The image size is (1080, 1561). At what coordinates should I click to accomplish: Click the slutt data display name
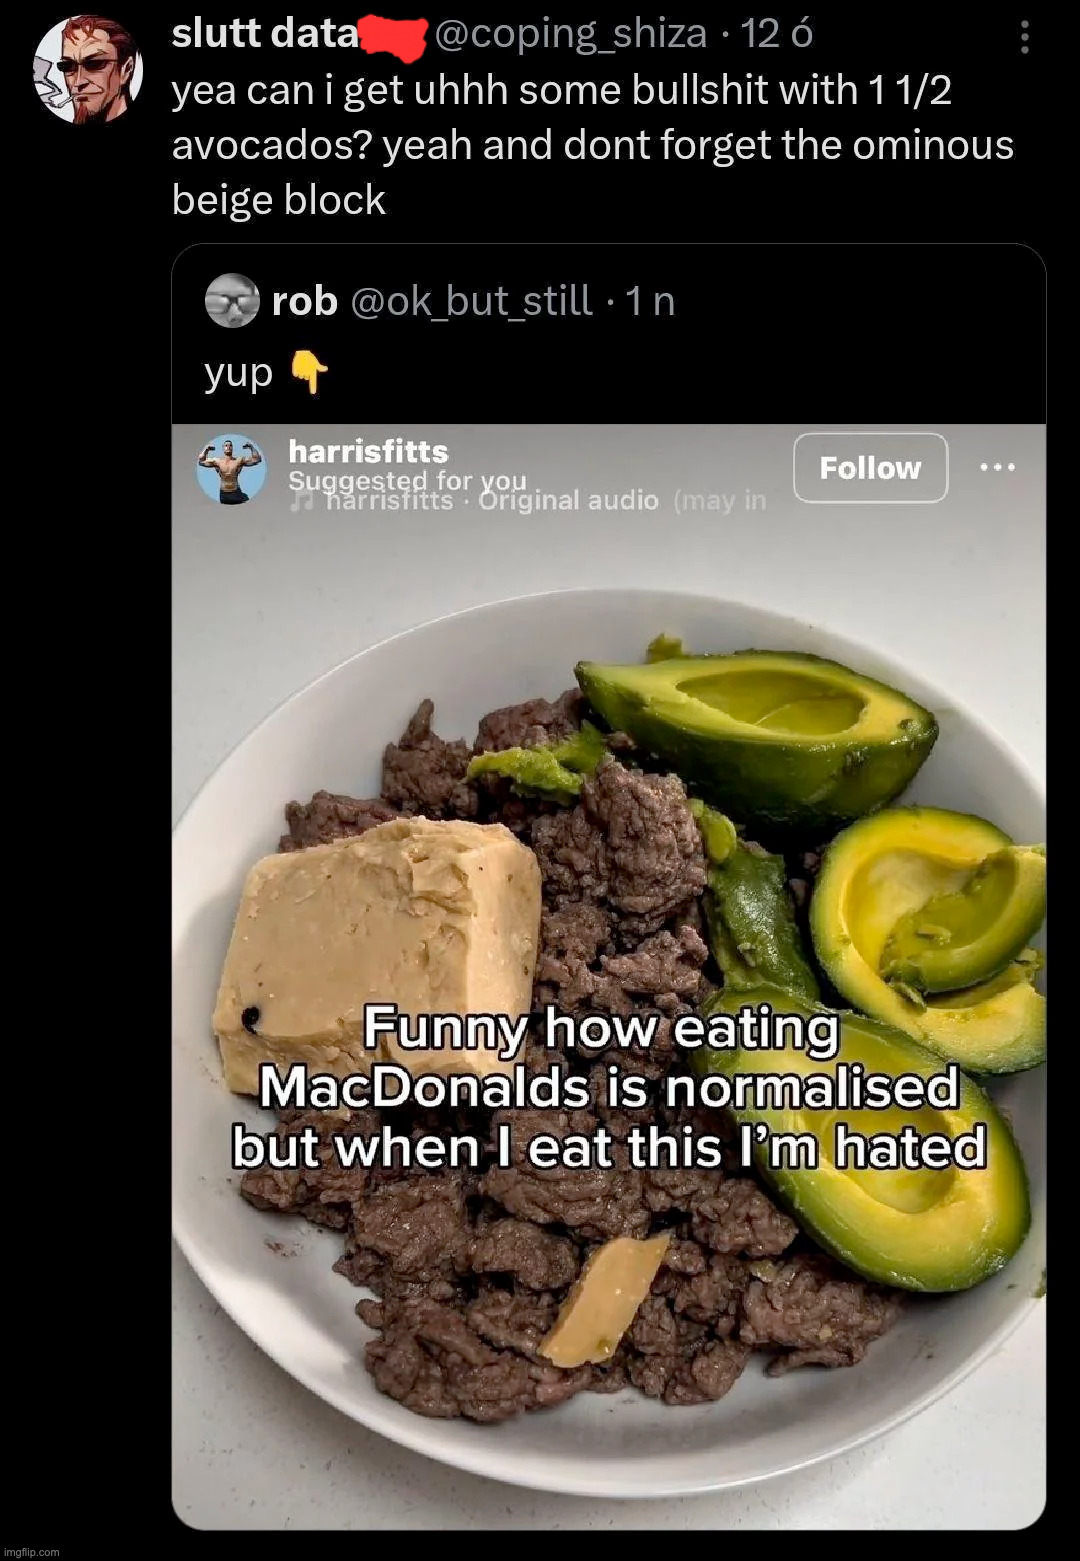coord(265,34)
